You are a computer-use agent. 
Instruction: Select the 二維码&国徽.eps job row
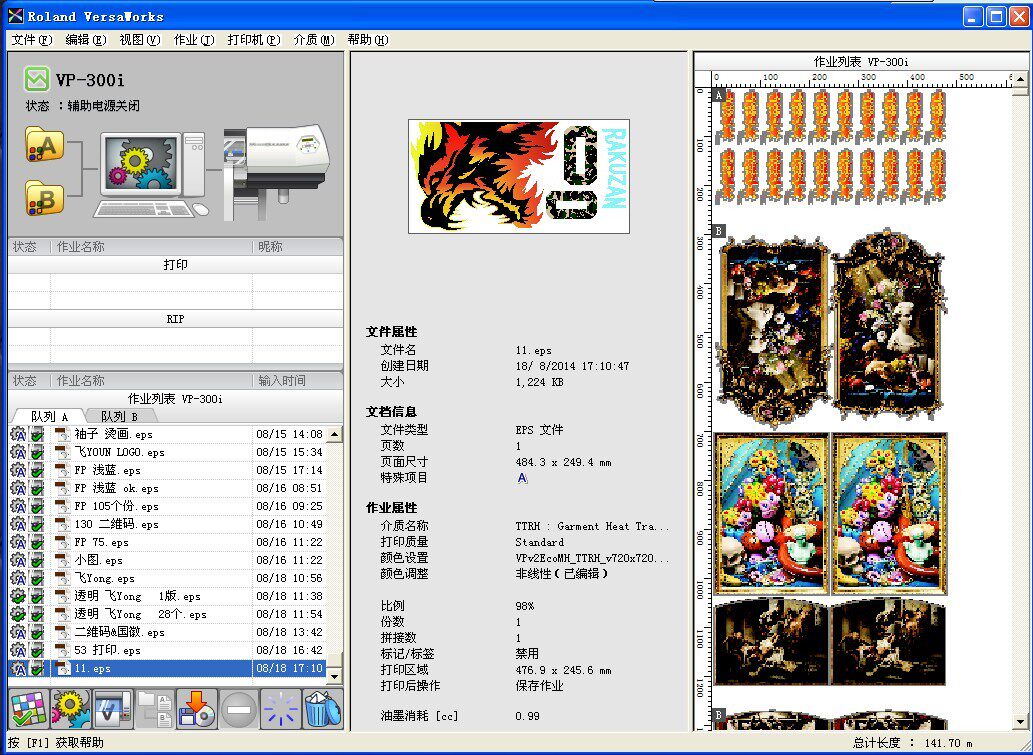coord(167,632)
